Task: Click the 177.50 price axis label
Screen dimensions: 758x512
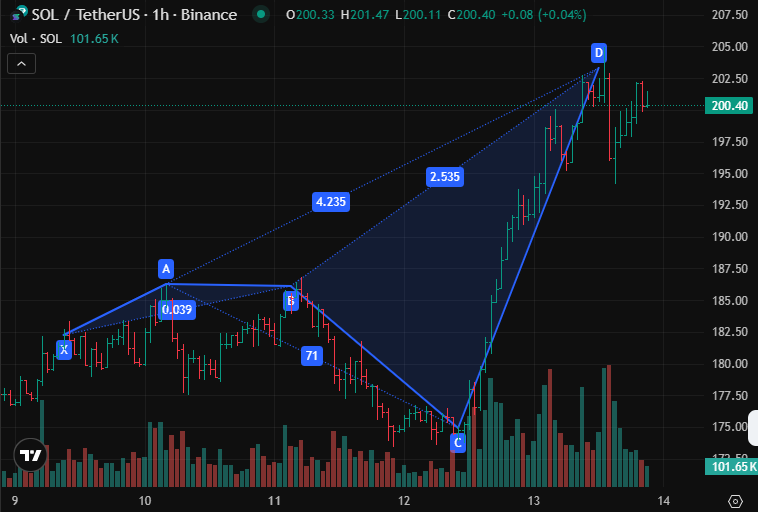Action: (729, 395)
